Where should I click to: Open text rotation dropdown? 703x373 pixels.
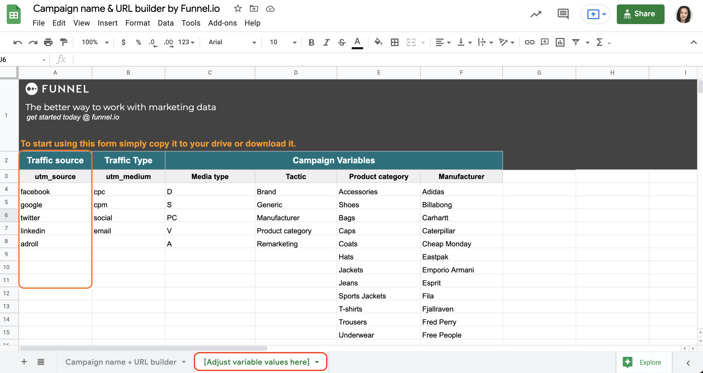point(506,43)
